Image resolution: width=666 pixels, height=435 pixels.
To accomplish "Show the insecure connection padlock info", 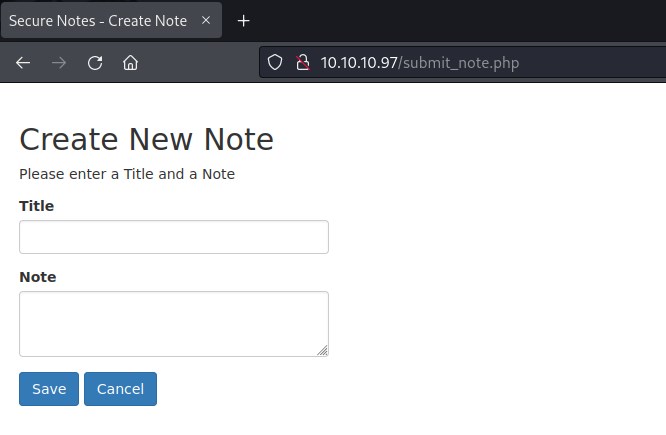I will [302, 63].
